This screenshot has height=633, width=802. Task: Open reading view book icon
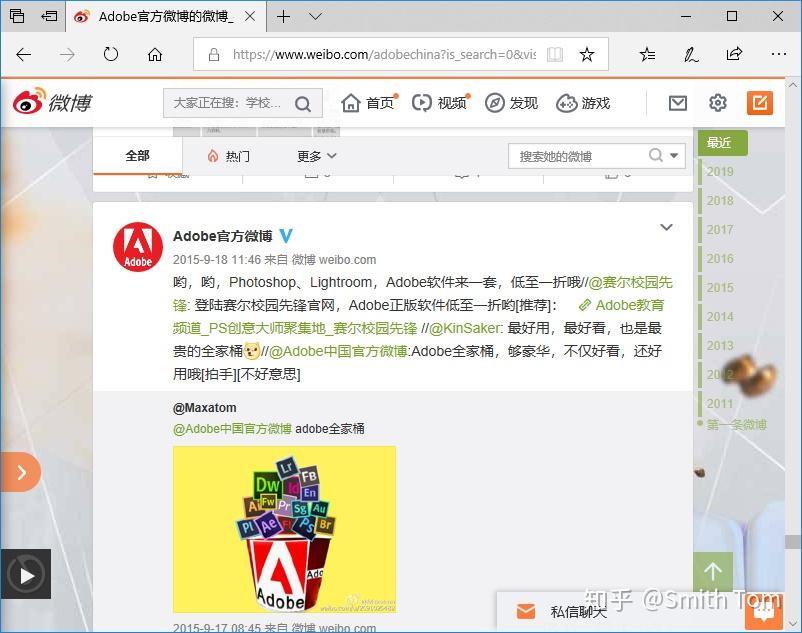pyautogui.click(x=555, y=54)
